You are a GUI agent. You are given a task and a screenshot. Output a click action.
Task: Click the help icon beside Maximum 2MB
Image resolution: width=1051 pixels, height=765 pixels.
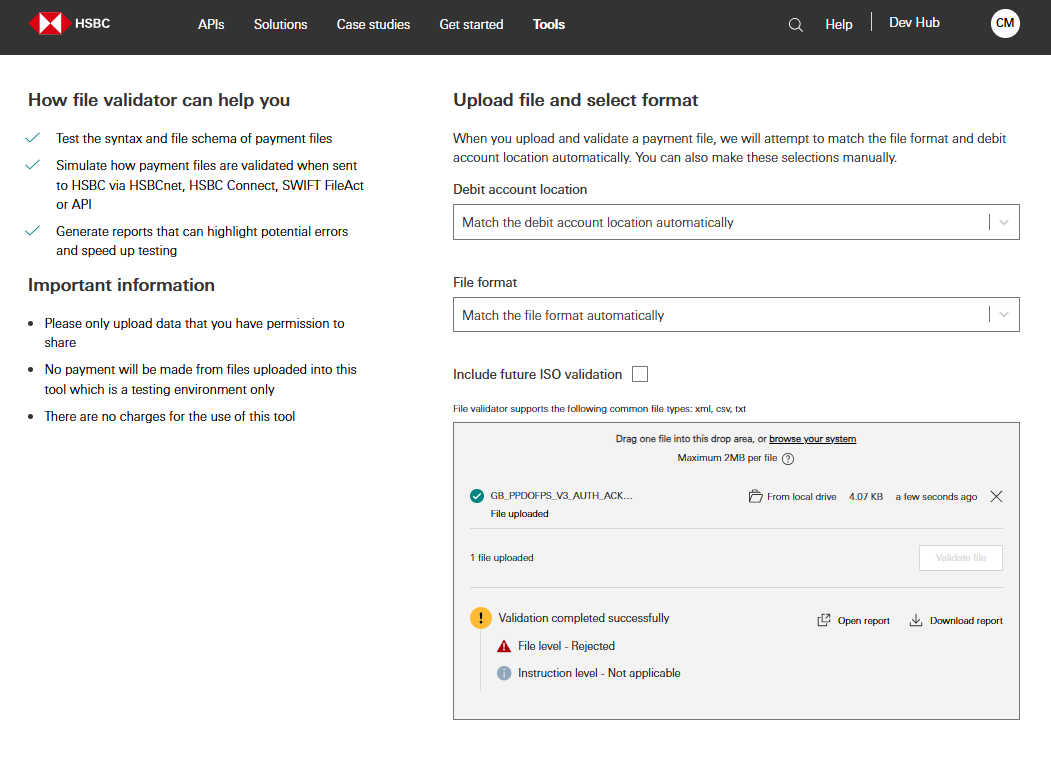(x=788, y=459)
